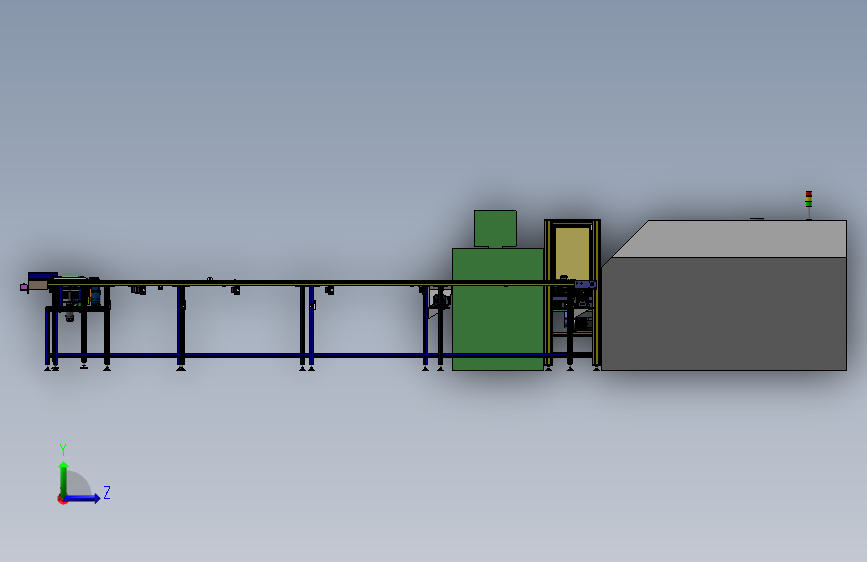Select the tan yellow panel in the framed station
867x562 pixels.
coord(572,253)
